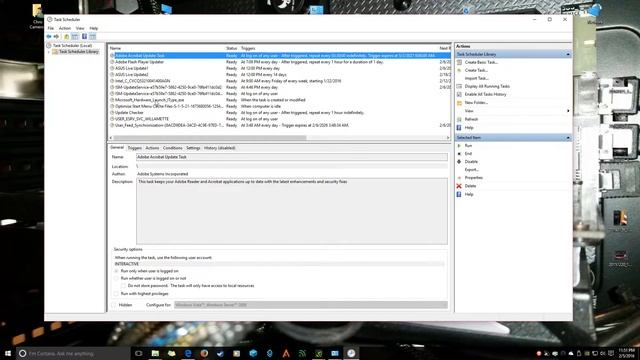Screen dimensions: 640x360
Task: Click End for the selected task
Action: click(x=468, y=153)
